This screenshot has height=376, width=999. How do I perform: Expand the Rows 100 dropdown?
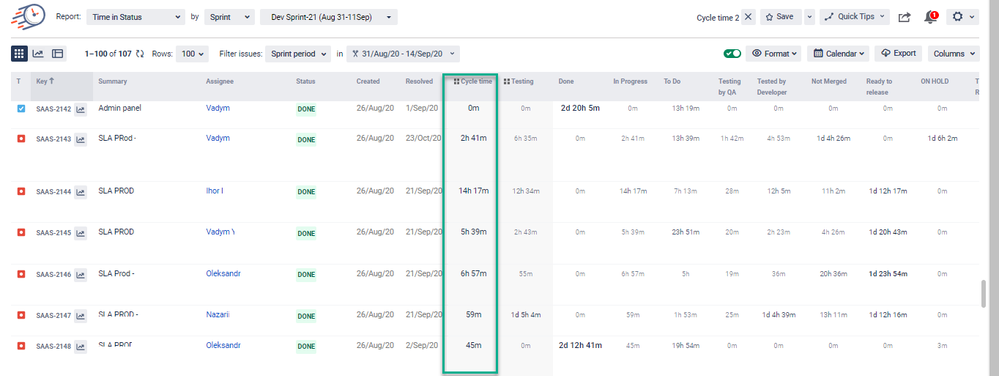point(192,54)
